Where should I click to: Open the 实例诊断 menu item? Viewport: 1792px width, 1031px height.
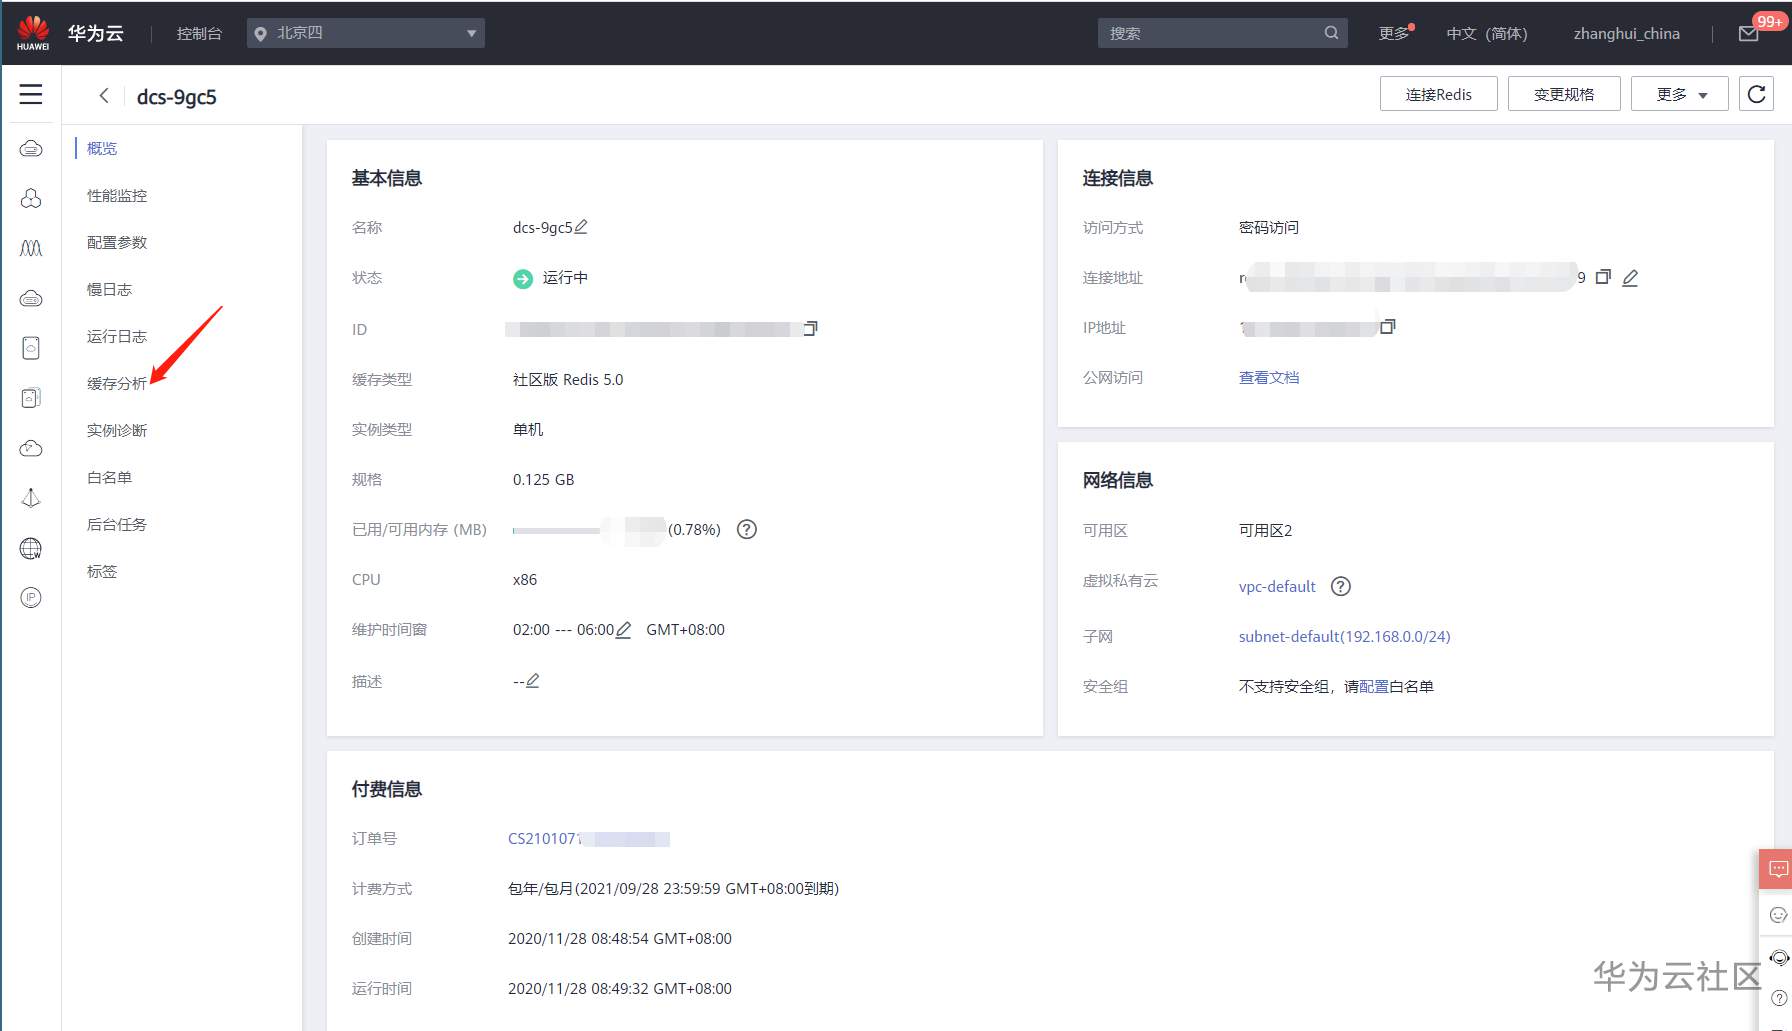(117, 430)
